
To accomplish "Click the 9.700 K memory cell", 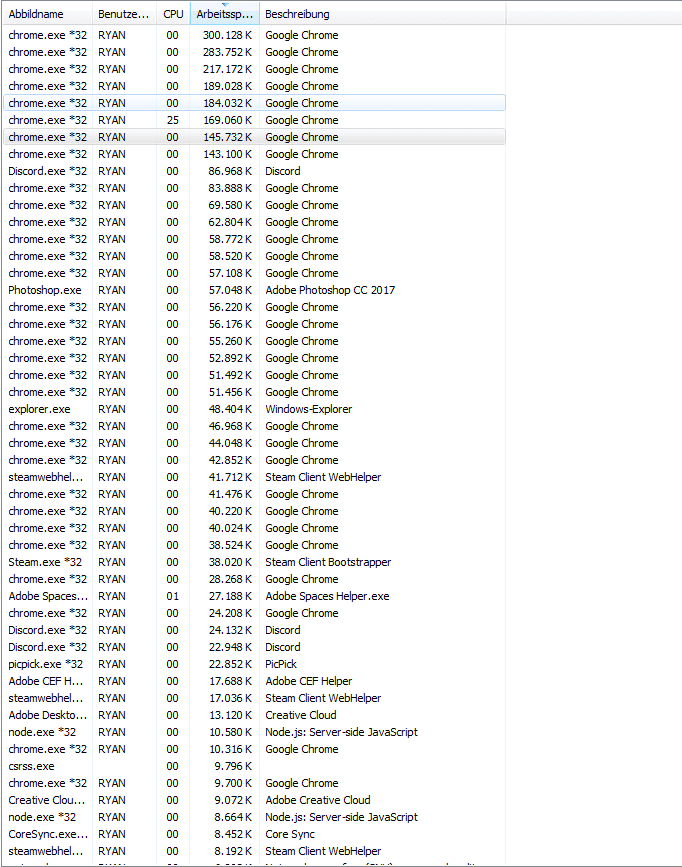I will pyautogui.click(x=232, y=784).
